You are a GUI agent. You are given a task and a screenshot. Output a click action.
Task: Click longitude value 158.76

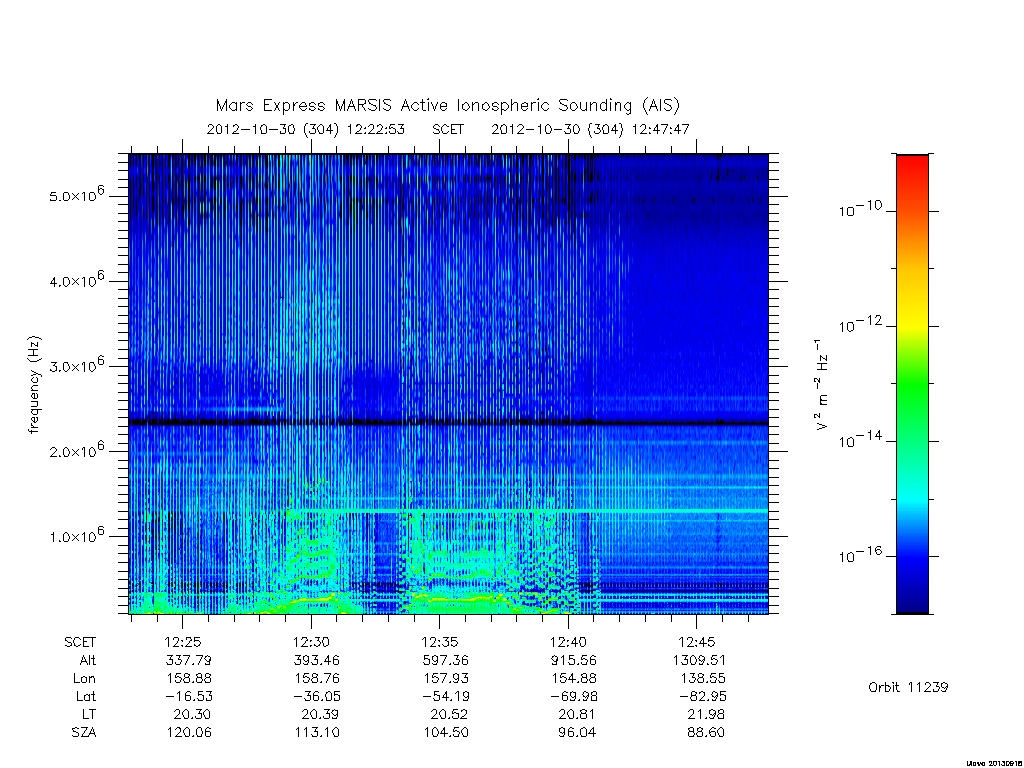click(317, 679)
